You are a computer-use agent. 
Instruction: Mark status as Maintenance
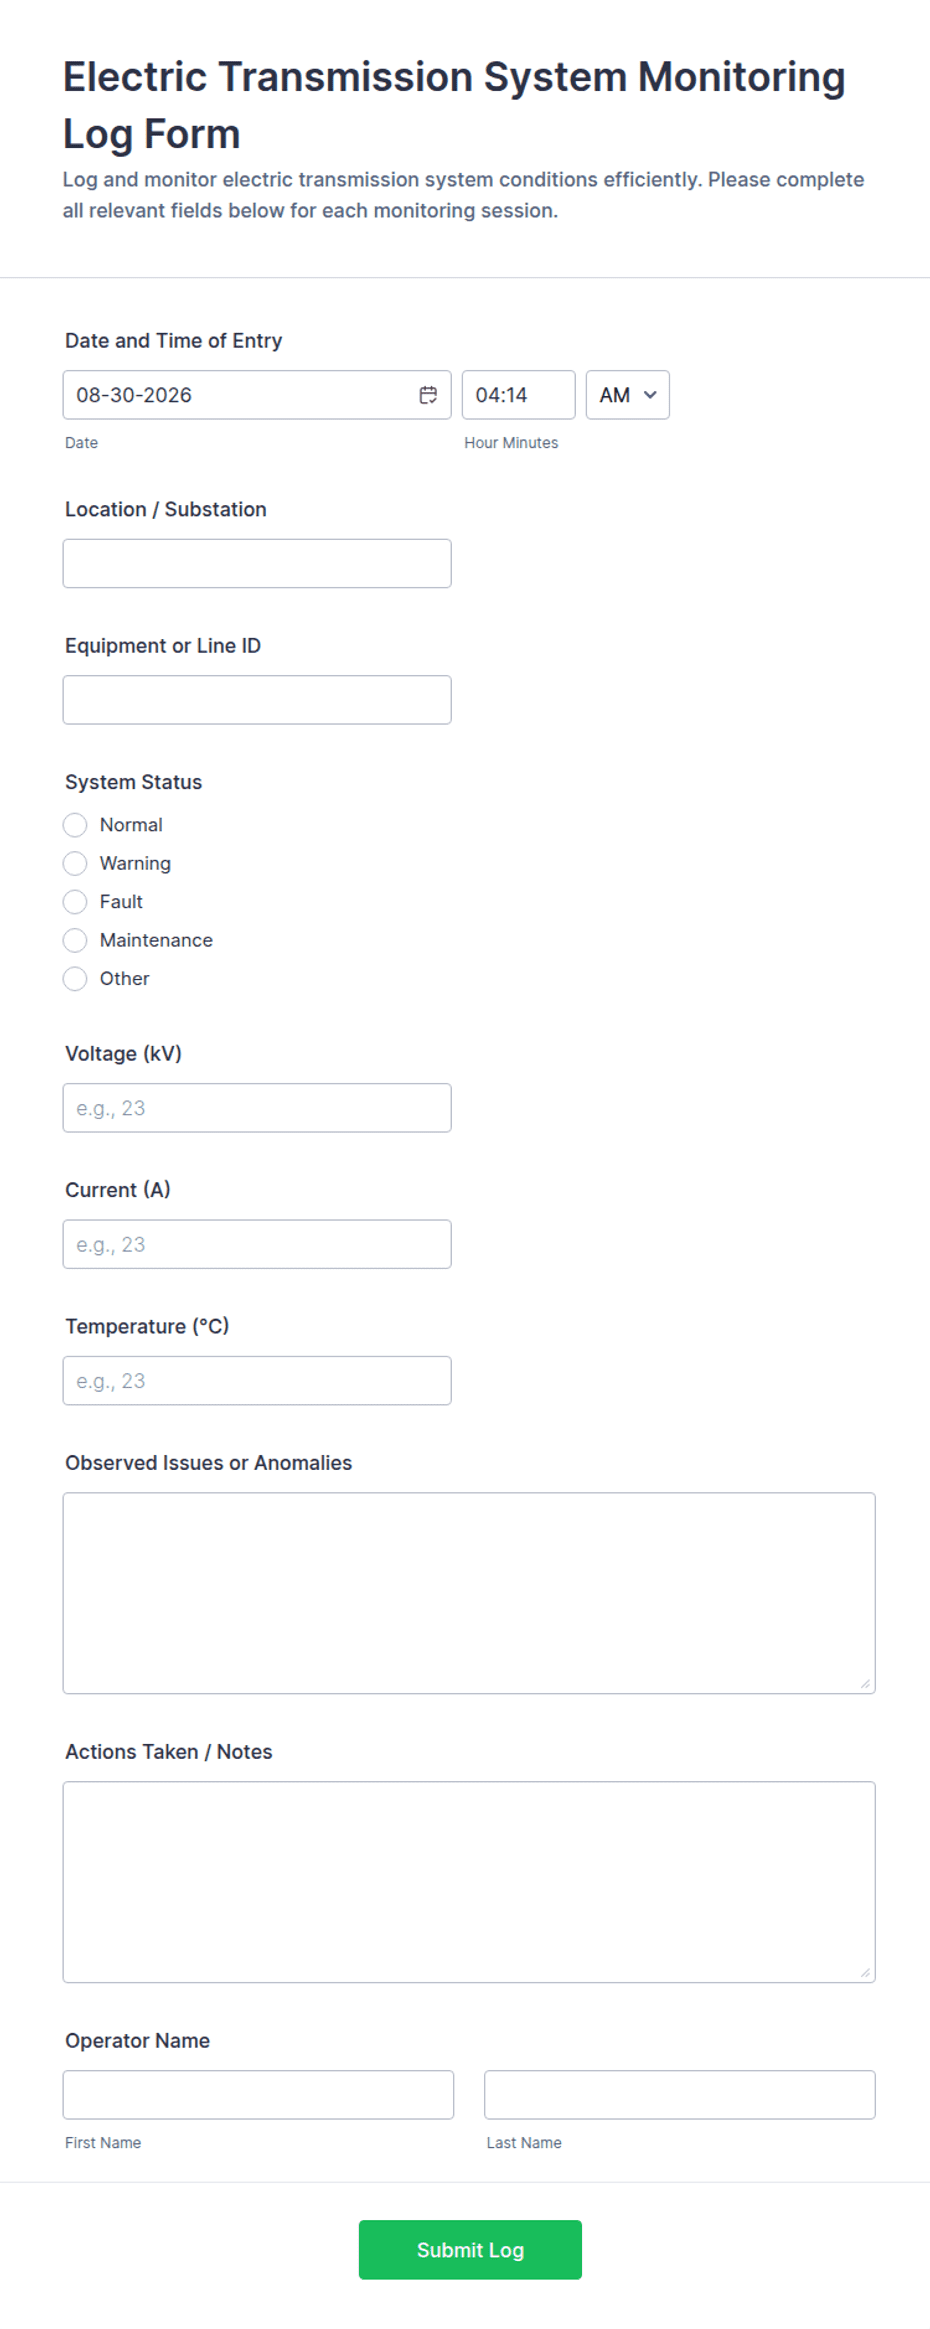[x=75, y=940]
